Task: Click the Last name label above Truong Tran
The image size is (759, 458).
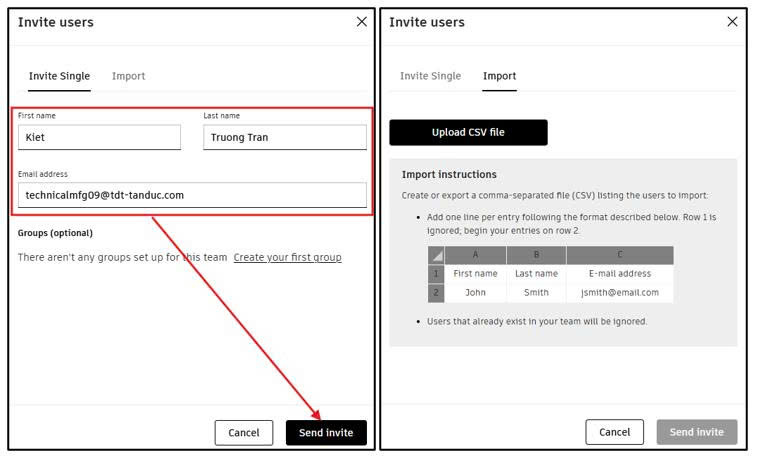Action: [x=221, y=116]
